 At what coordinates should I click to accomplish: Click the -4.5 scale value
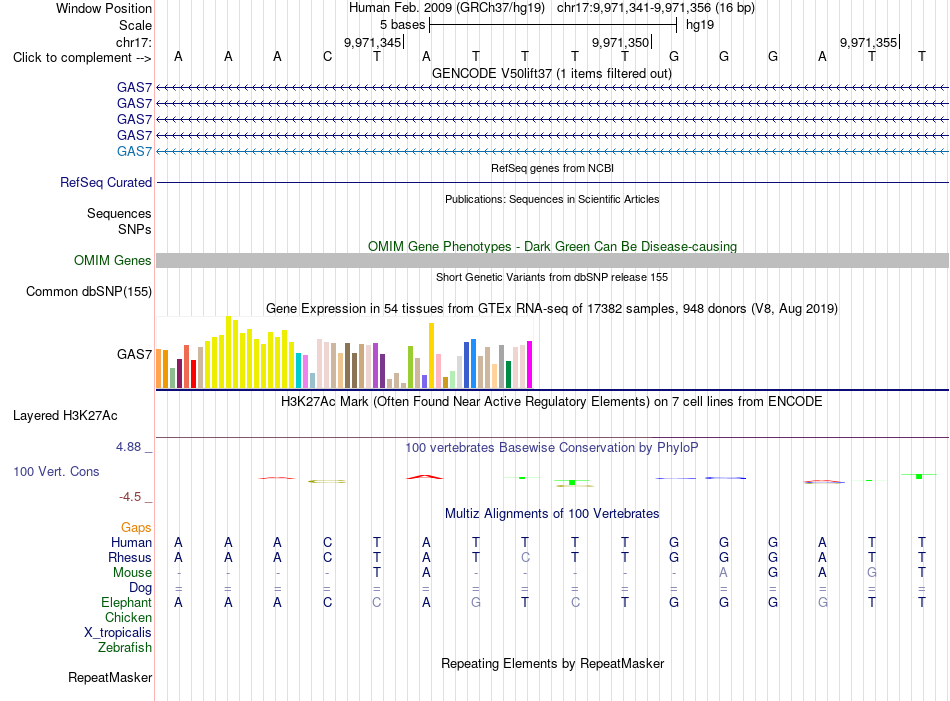coord(130,497)
